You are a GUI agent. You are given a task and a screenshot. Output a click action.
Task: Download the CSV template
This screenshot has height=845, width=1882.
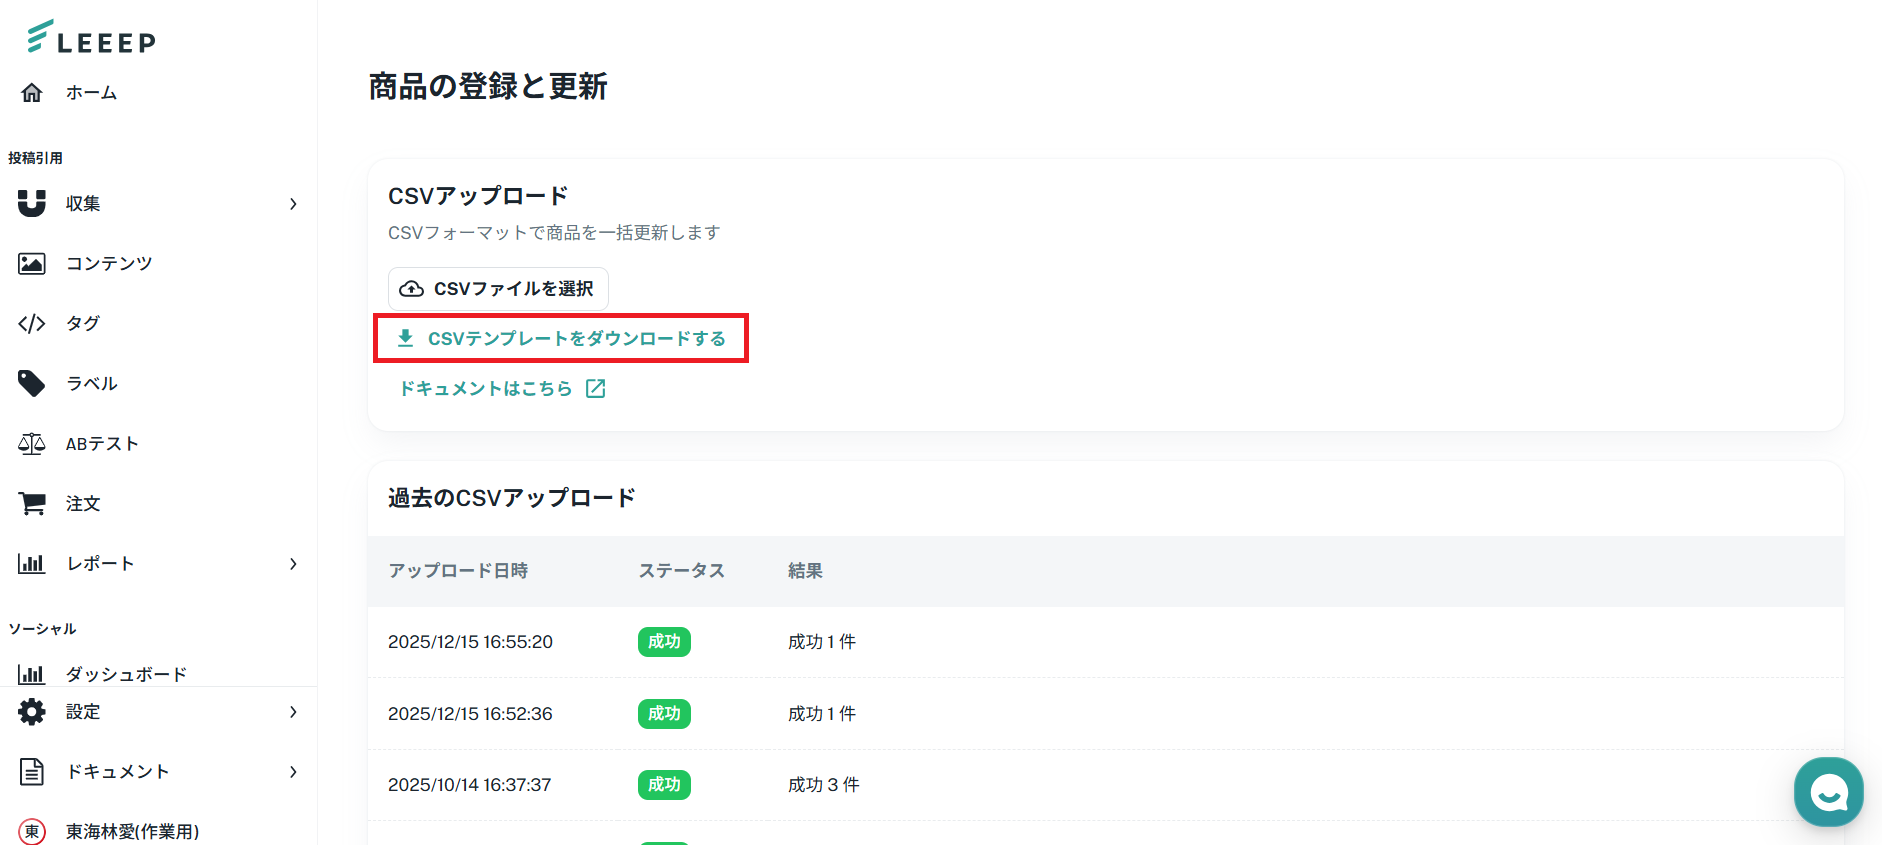pos(562,339)
